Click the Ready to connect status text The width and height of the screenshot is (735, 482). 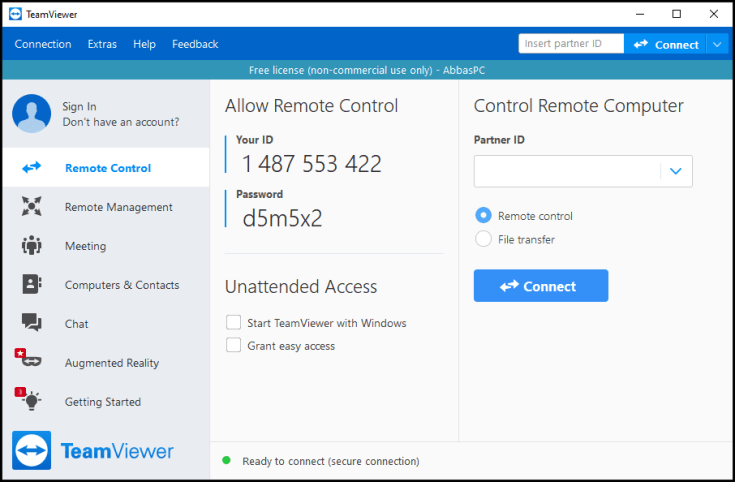click(x=330, y=461)
